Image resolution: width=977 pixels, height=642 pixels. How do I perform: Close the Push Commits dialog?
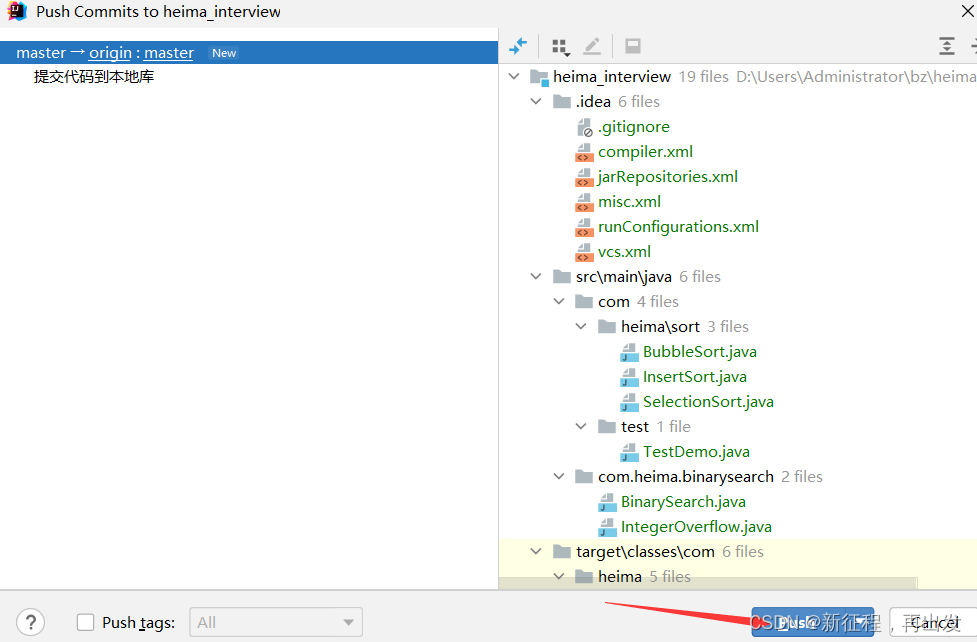click(x=968, y=11)
